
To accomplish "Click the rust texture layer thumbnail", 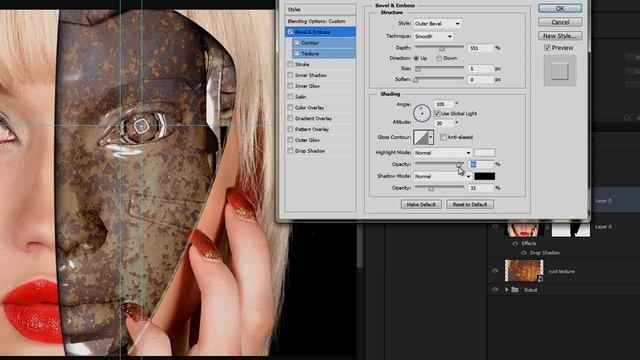I will 524,271.
